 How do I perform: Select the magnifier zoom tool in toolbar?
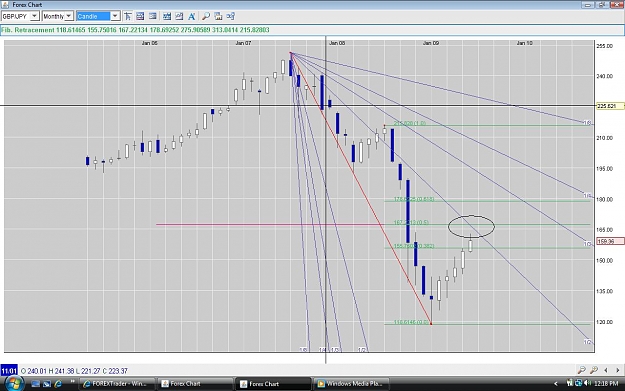[x=206, y=16]
